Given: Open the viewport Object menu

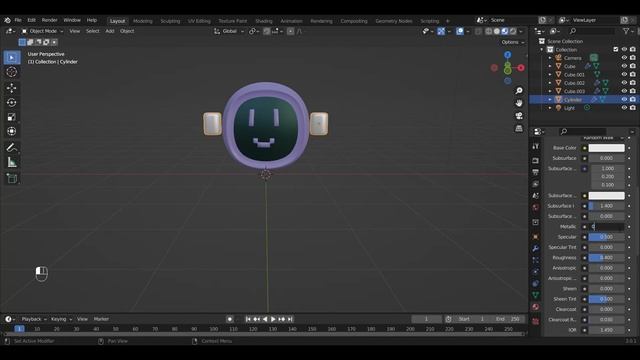Looking at the screenshot, I should point(127,31).
